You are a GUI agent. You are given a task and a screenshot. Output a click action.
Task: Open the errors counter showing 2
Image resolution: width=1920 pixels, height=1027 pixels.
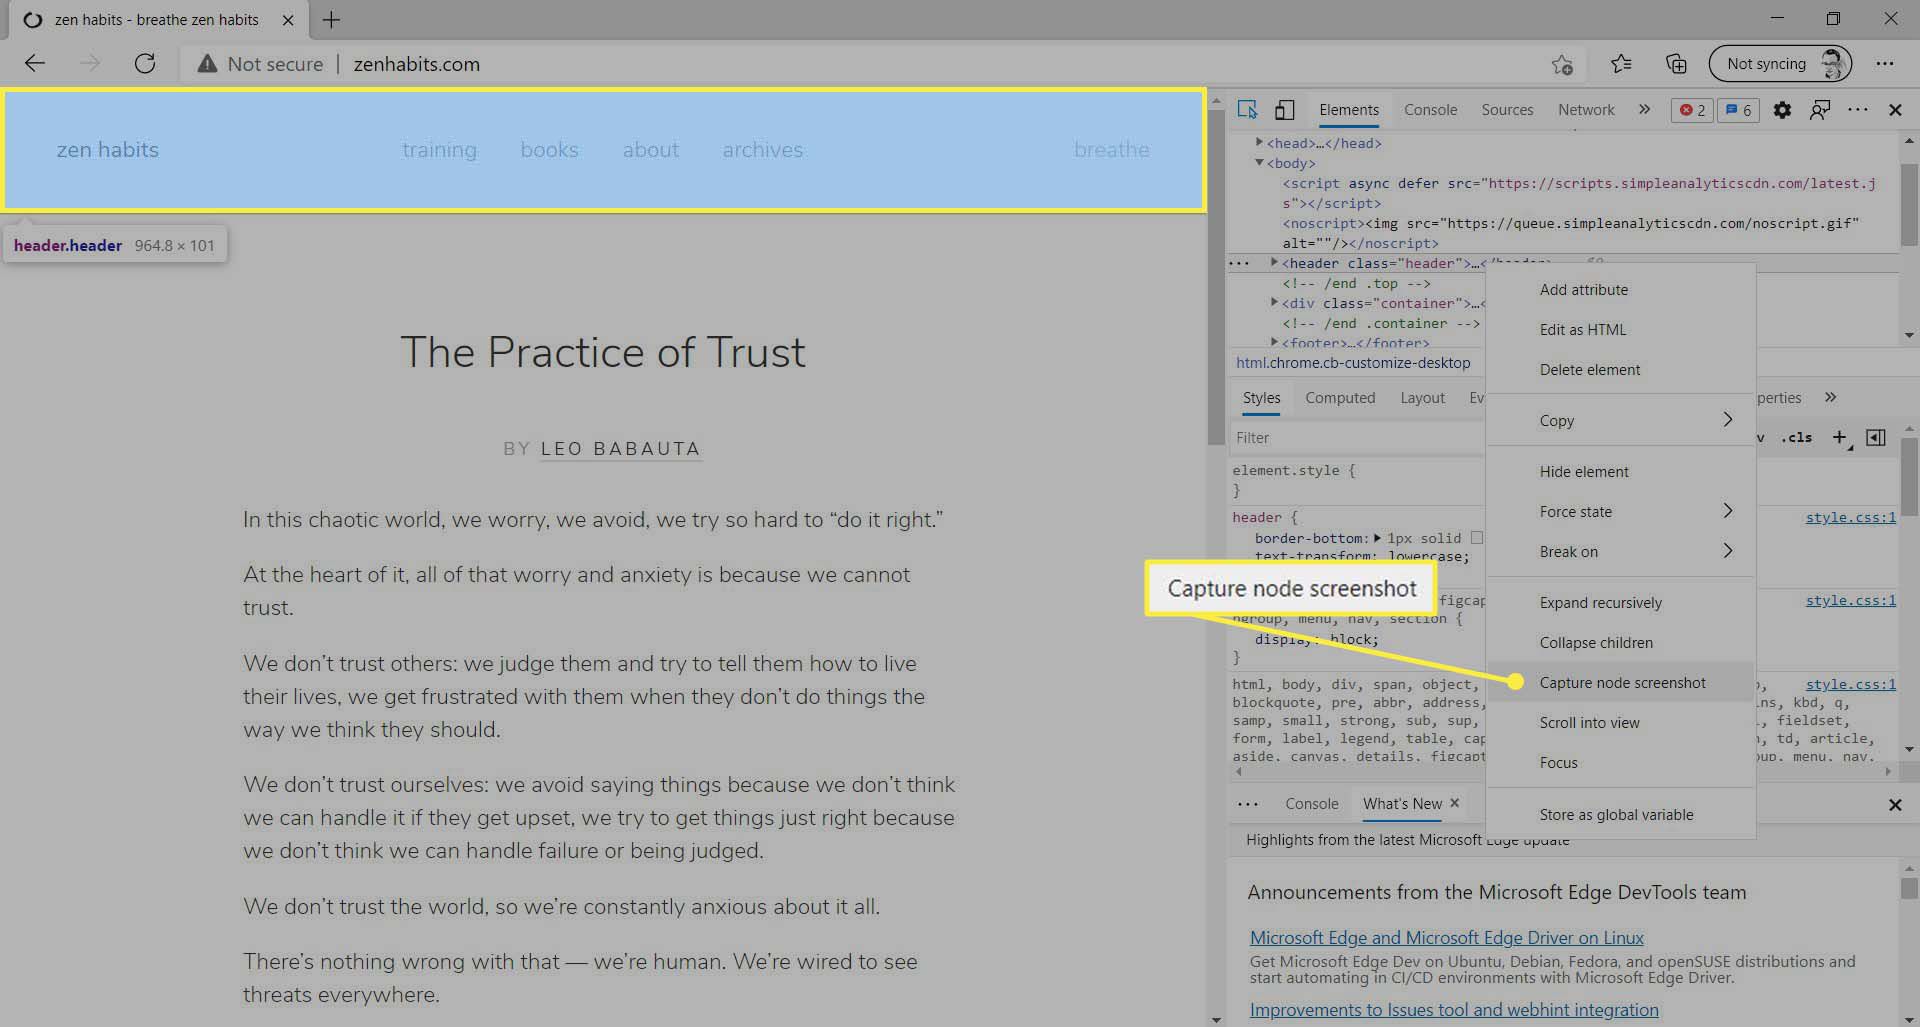coord(1692,110)
